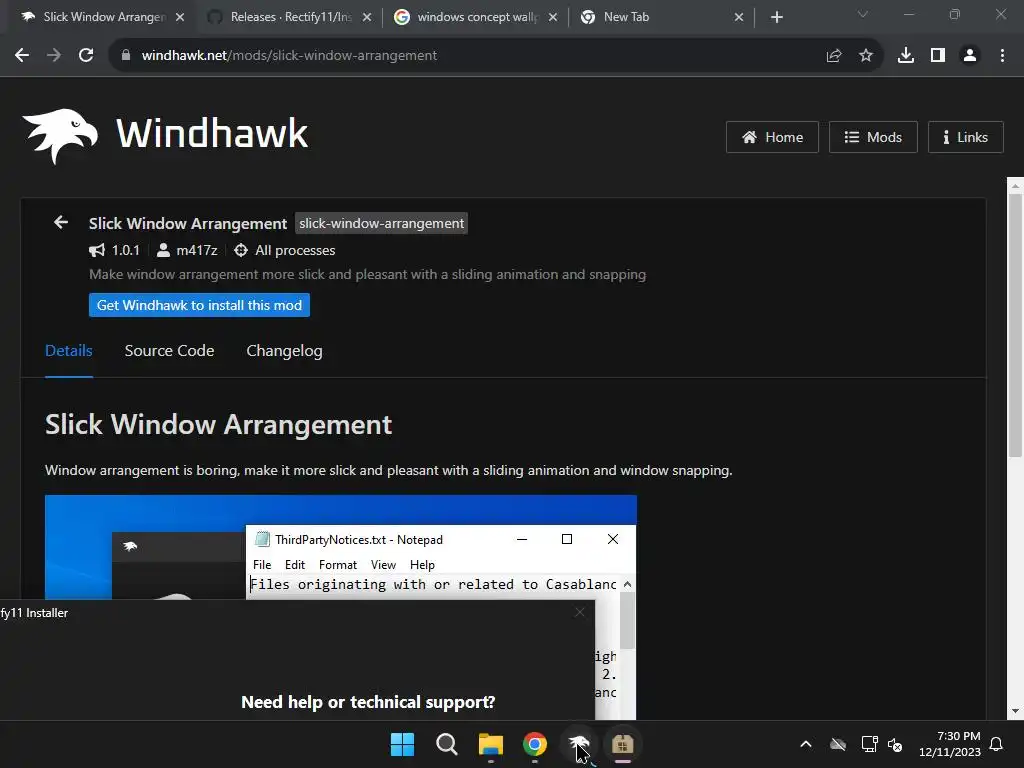Reload the Windhawk page
This screenshot has height=768, width=1024.
click(86, 56)
